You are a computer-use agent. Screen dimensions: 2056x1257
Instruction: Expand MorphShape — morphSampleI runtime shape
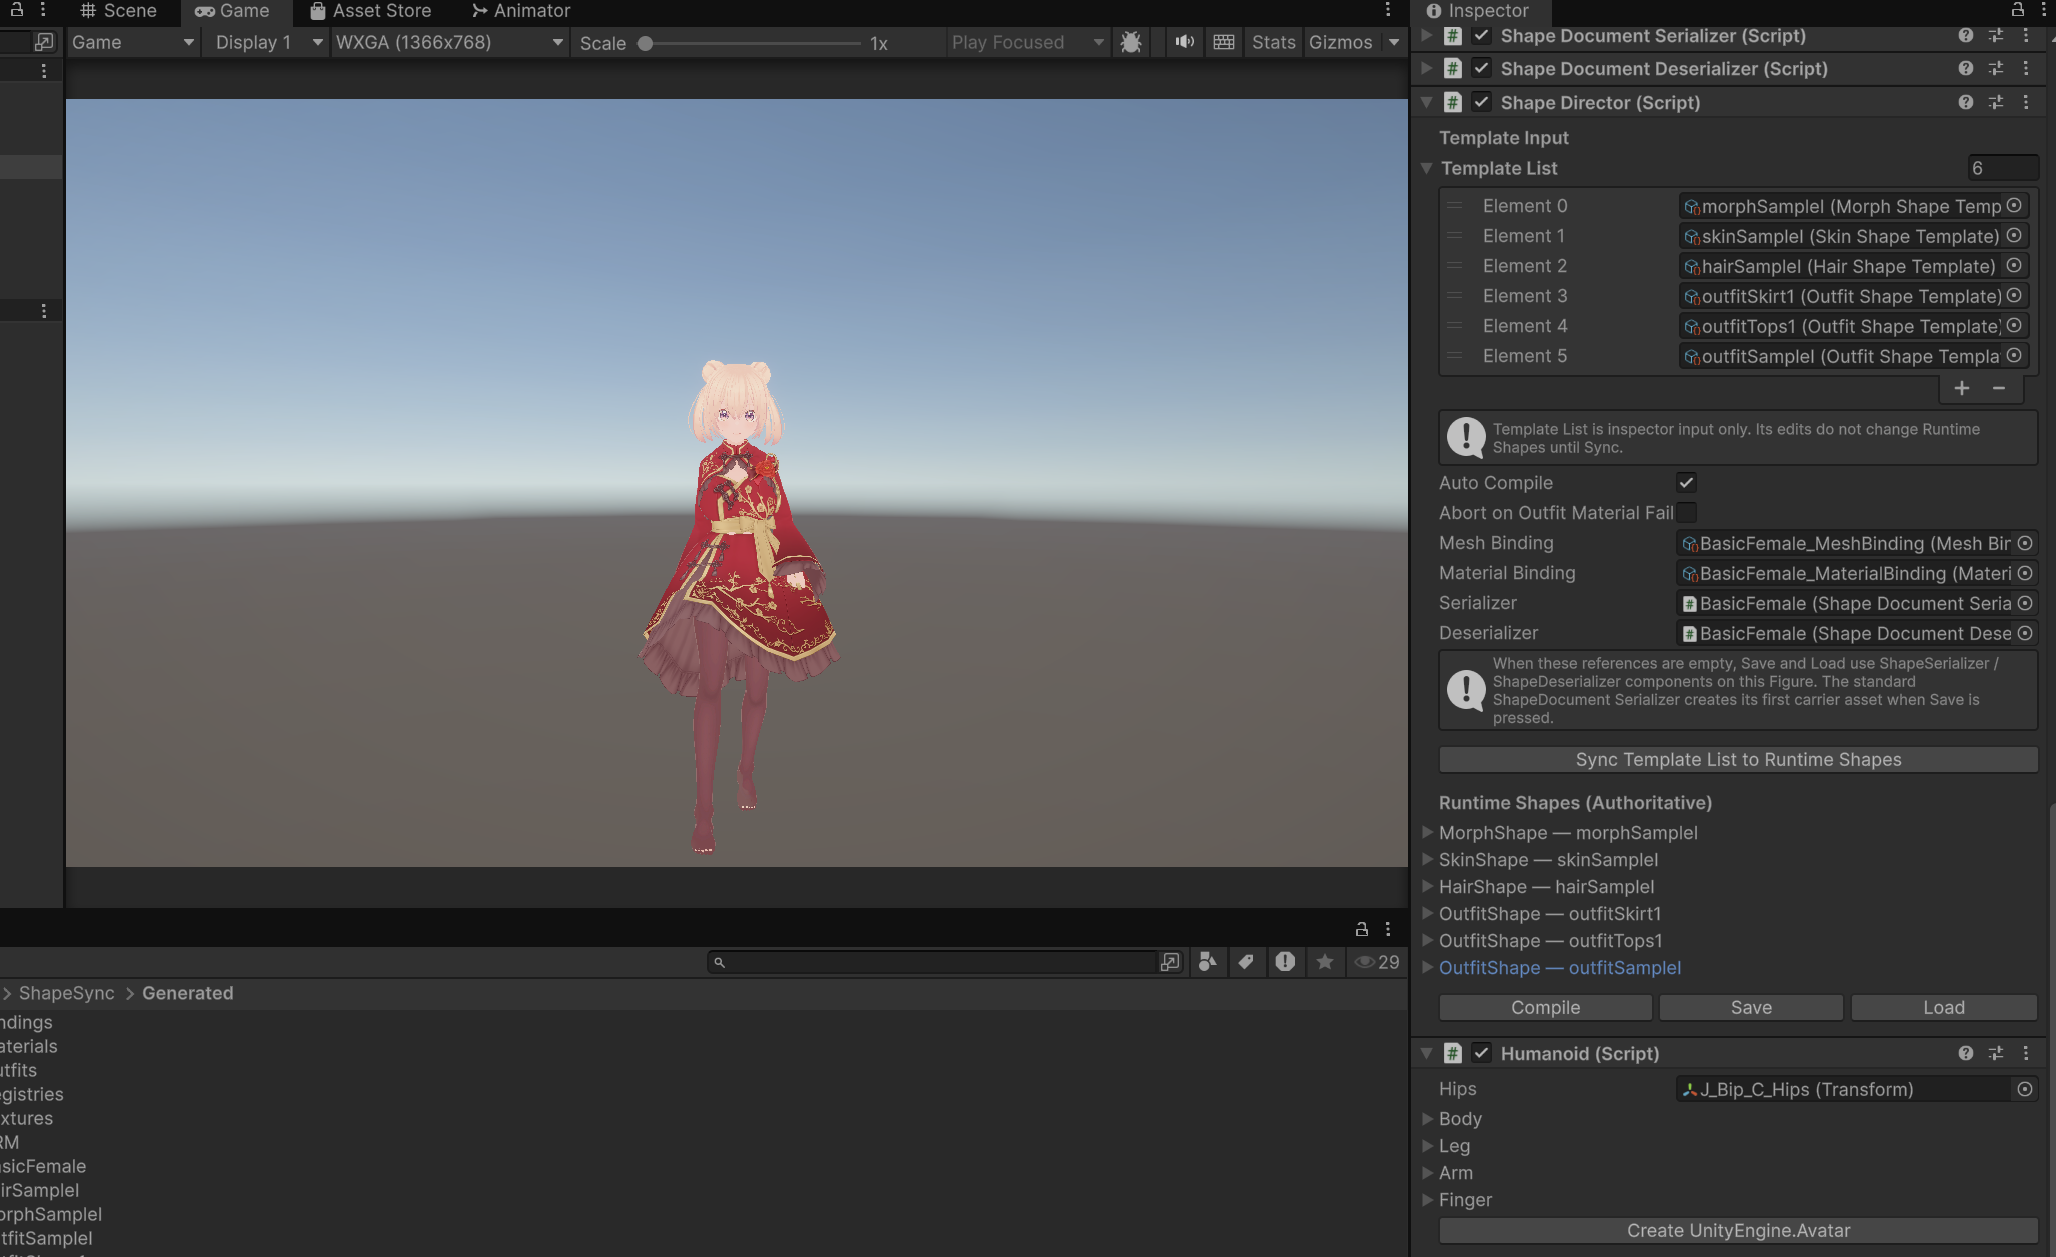coord(1428,832)
